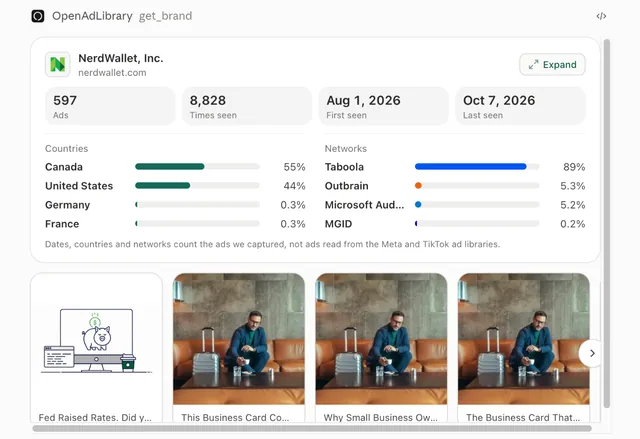Image resolution: width=640 pixels, height=439 pixels.
Task: Click the France percentage bar
Action: click(197, 224)
